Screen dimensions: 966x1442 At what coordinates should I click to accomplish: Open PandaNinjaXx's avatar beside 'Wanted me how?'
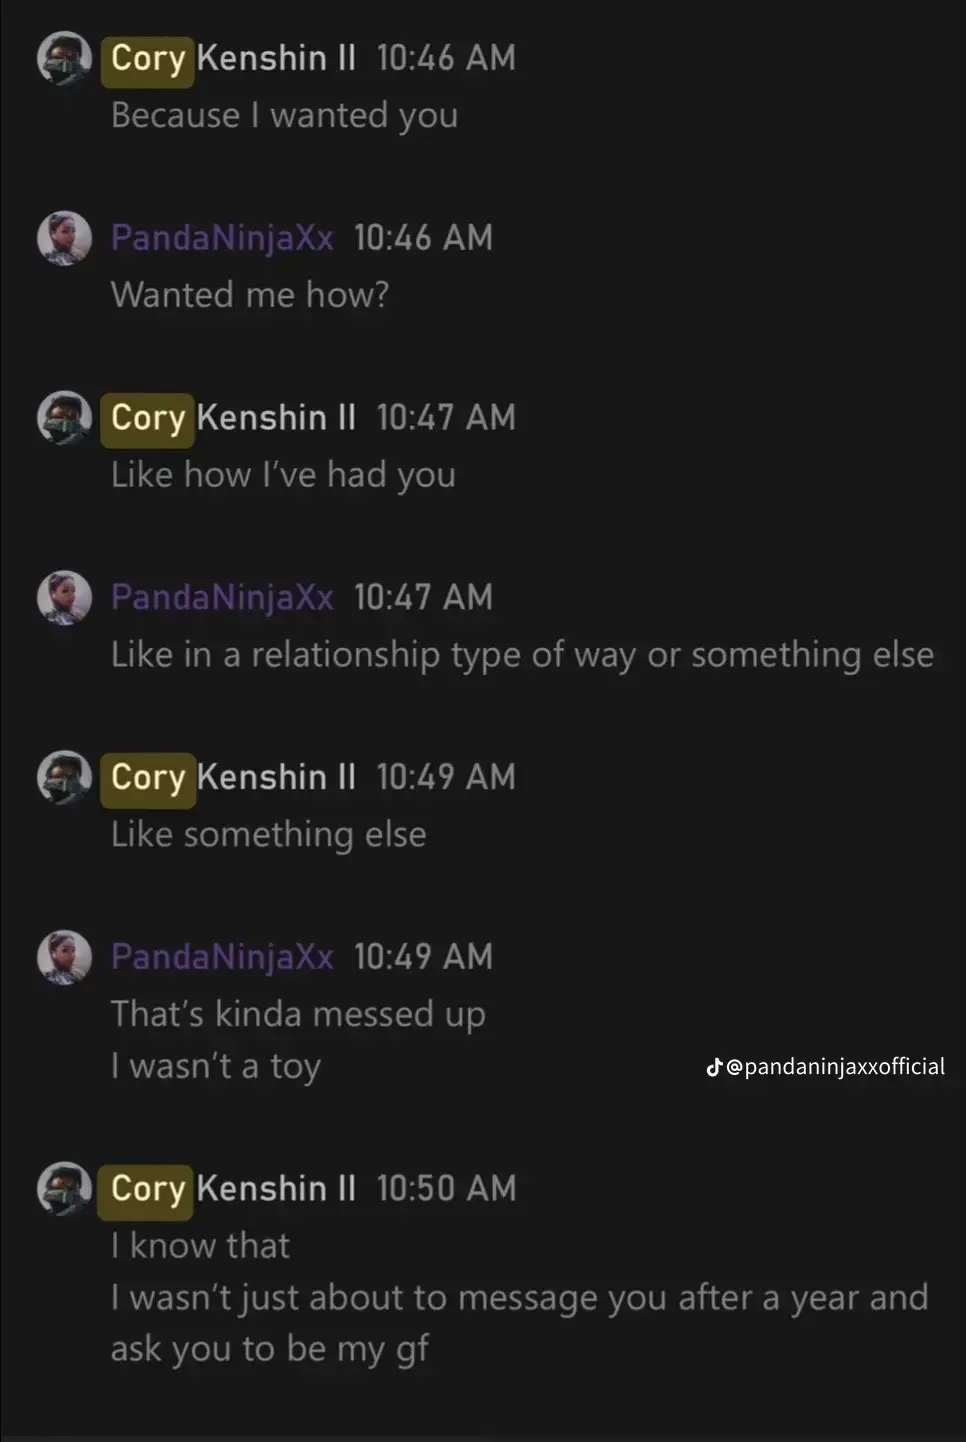point(63,238)
